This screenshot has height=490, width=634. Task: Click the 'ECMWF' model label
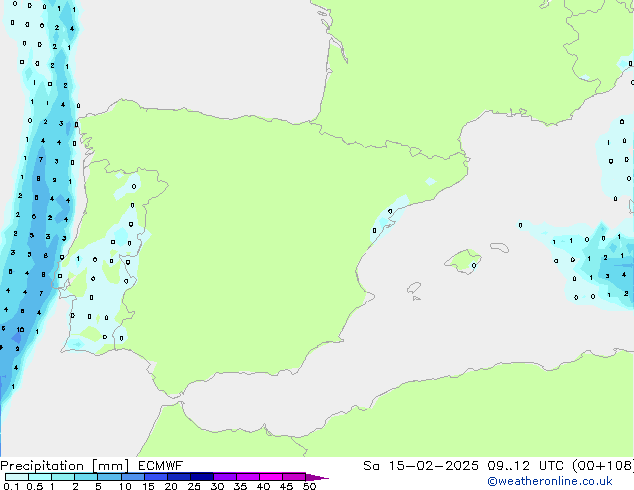[161, 466]
